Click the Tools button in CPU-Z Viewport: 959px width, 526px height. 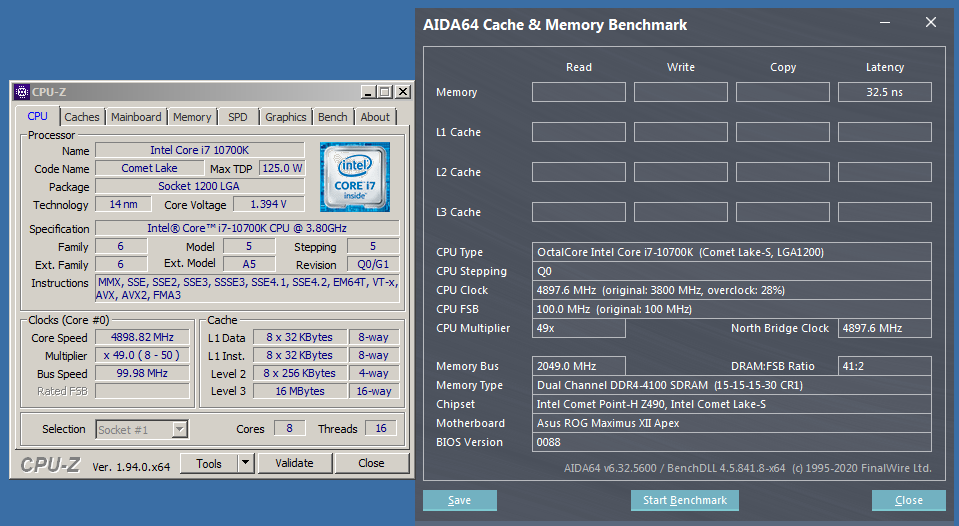(x=209, y=463)
